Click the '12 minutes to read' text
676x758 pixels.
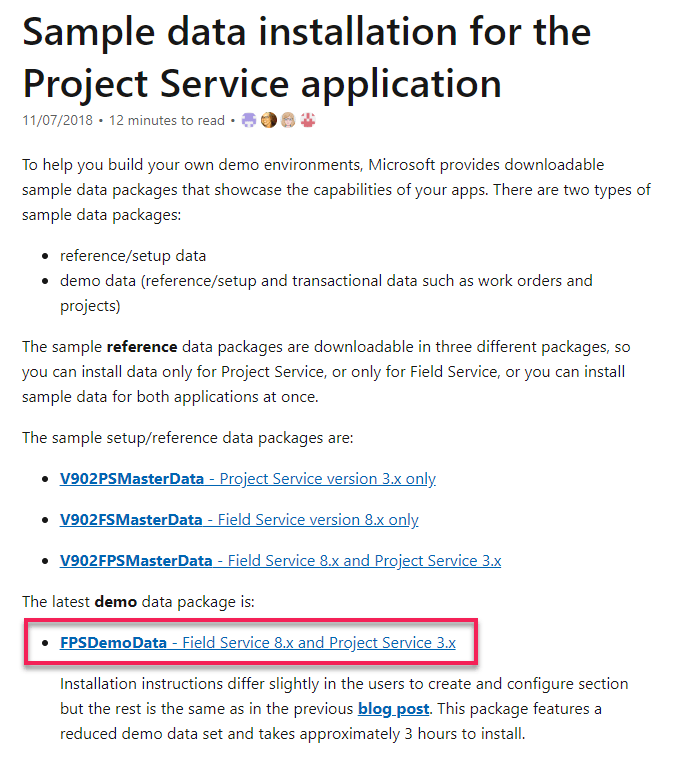pos(167,121)
